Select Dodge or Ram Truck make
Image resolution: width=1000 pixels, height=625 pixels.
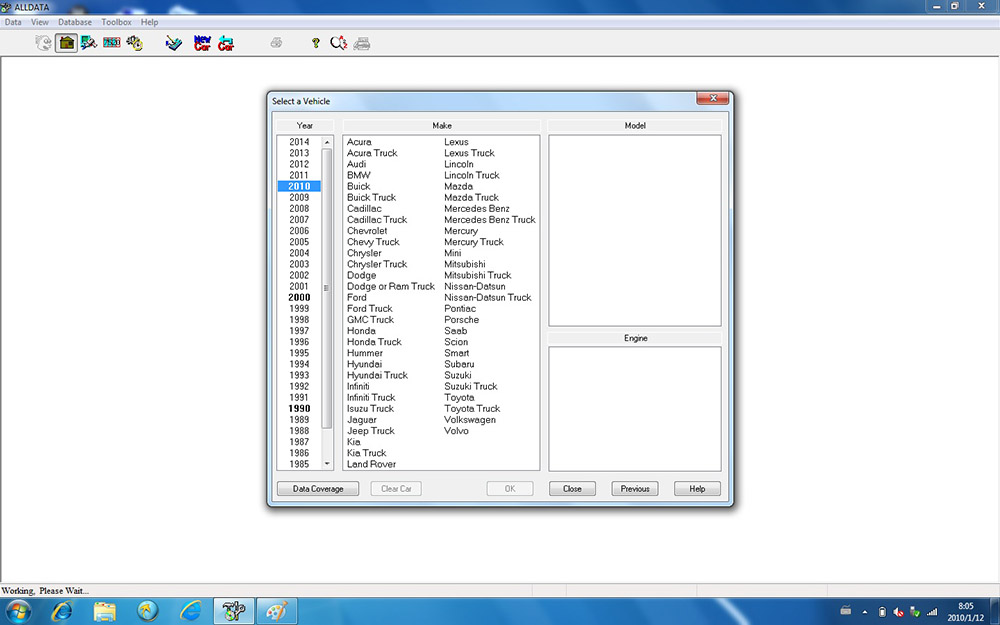point(390,286)
